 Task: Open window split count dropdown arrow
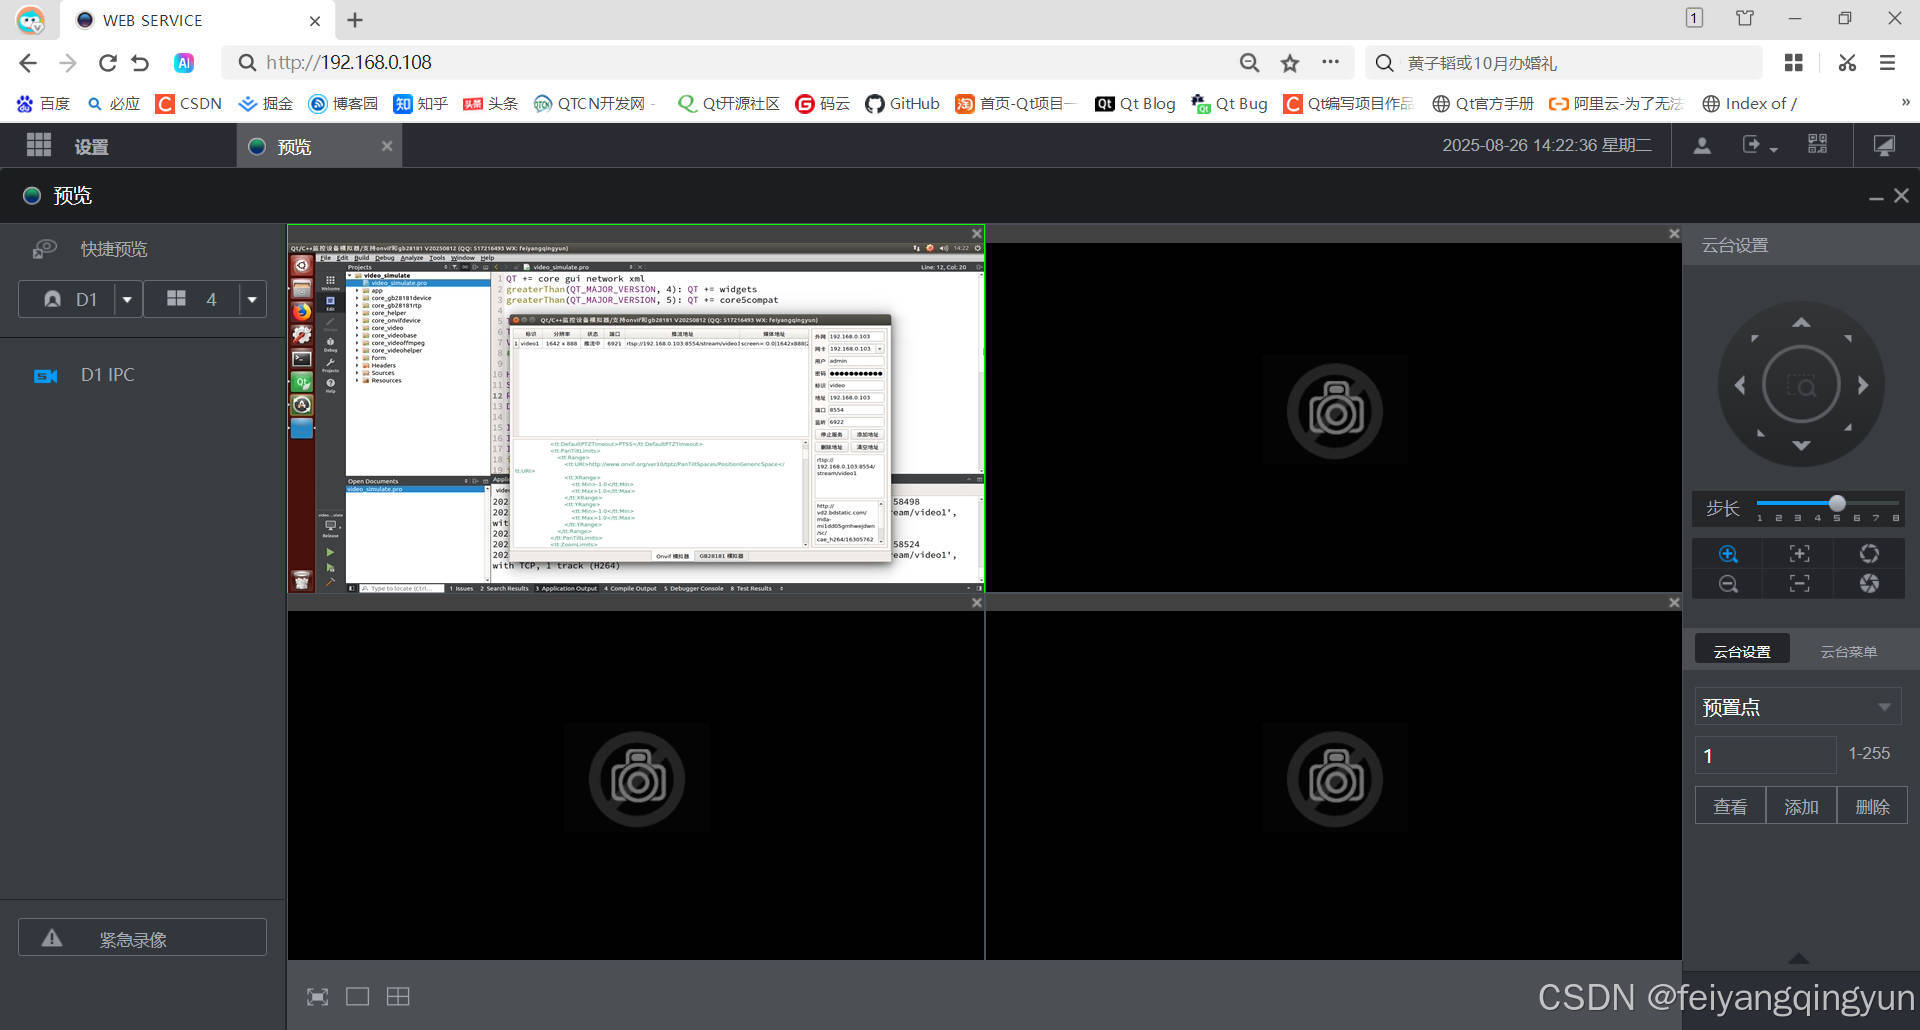[252, 299]
